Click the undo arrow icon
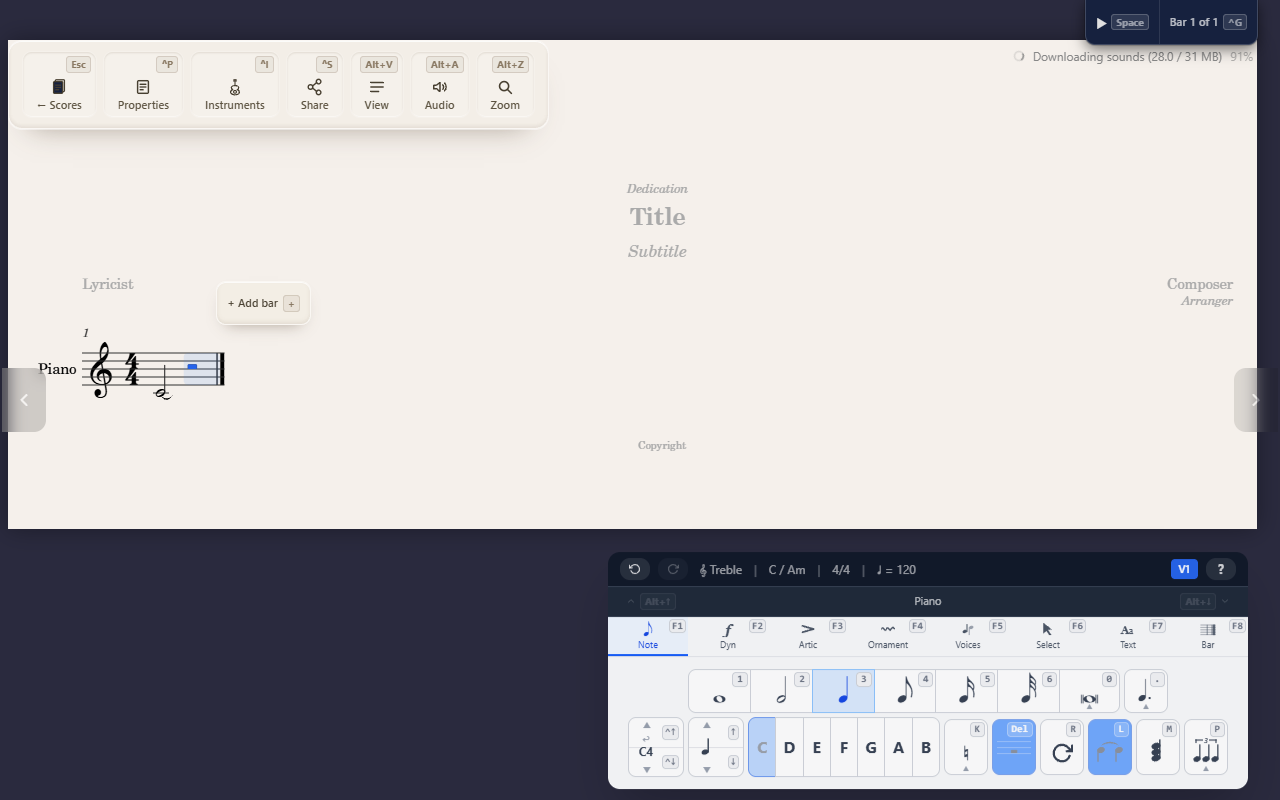 tap(635, 569)
